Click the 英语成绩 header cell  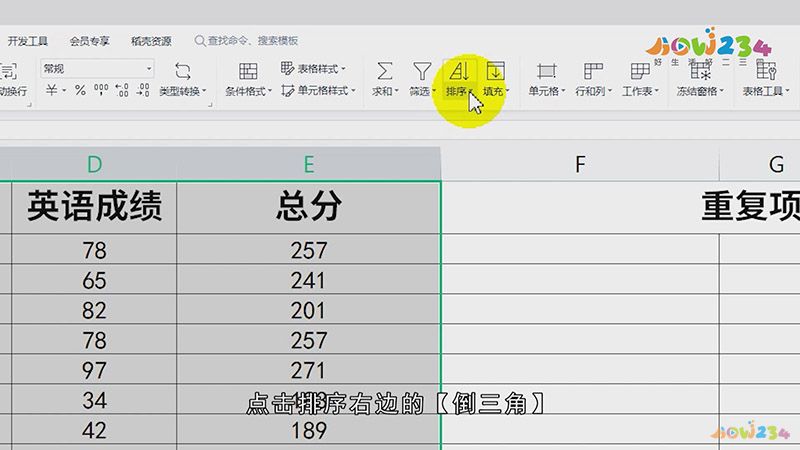point(94,207)
